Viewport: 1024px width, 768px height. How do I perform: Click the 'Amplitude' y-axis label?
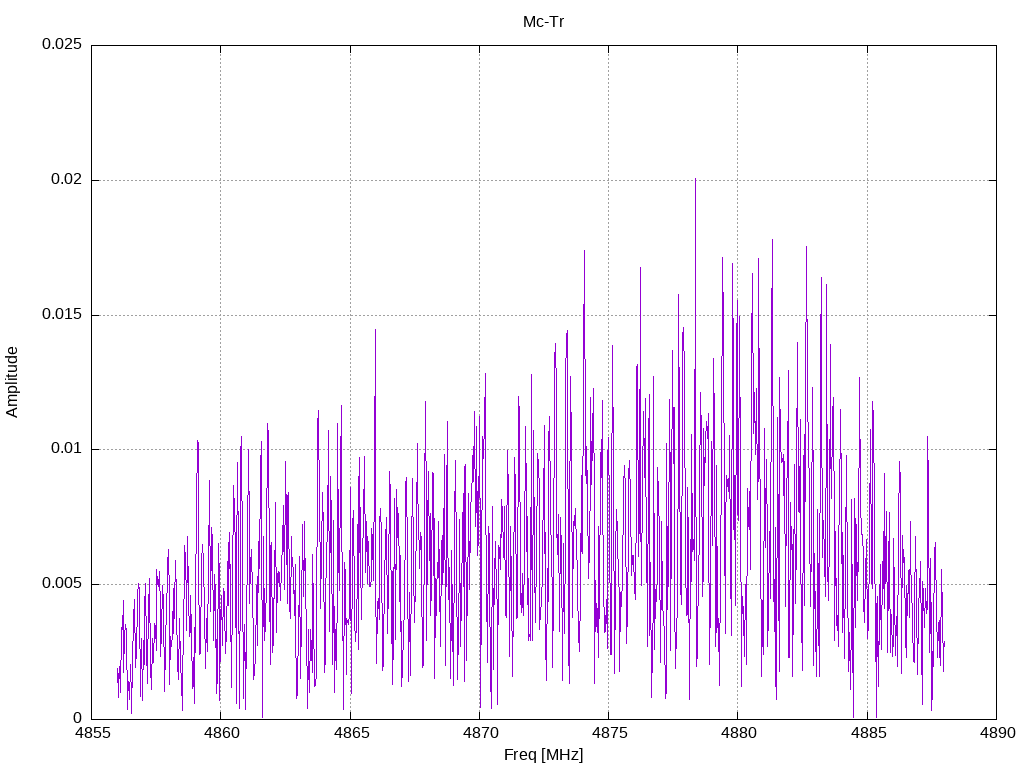point(12,382)
